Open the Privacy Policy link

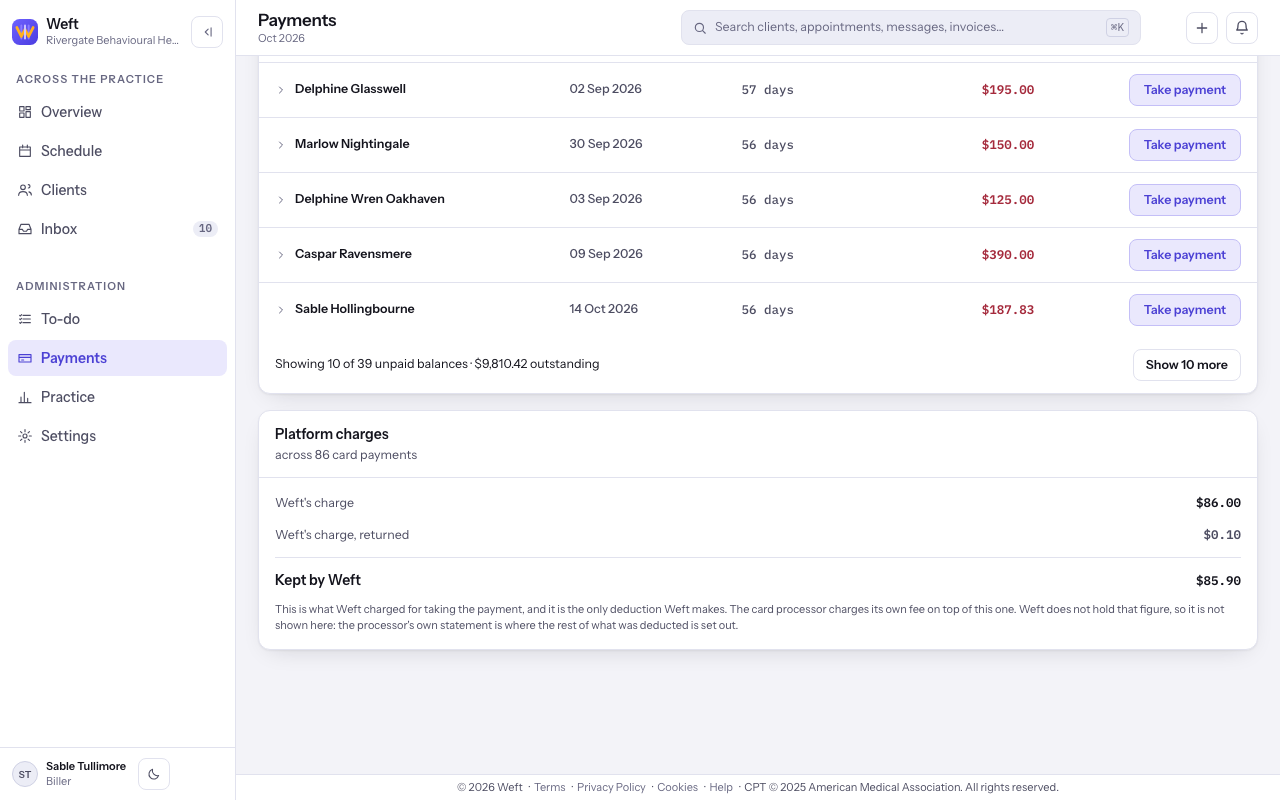pyautogui.click(x=611, y=787)
